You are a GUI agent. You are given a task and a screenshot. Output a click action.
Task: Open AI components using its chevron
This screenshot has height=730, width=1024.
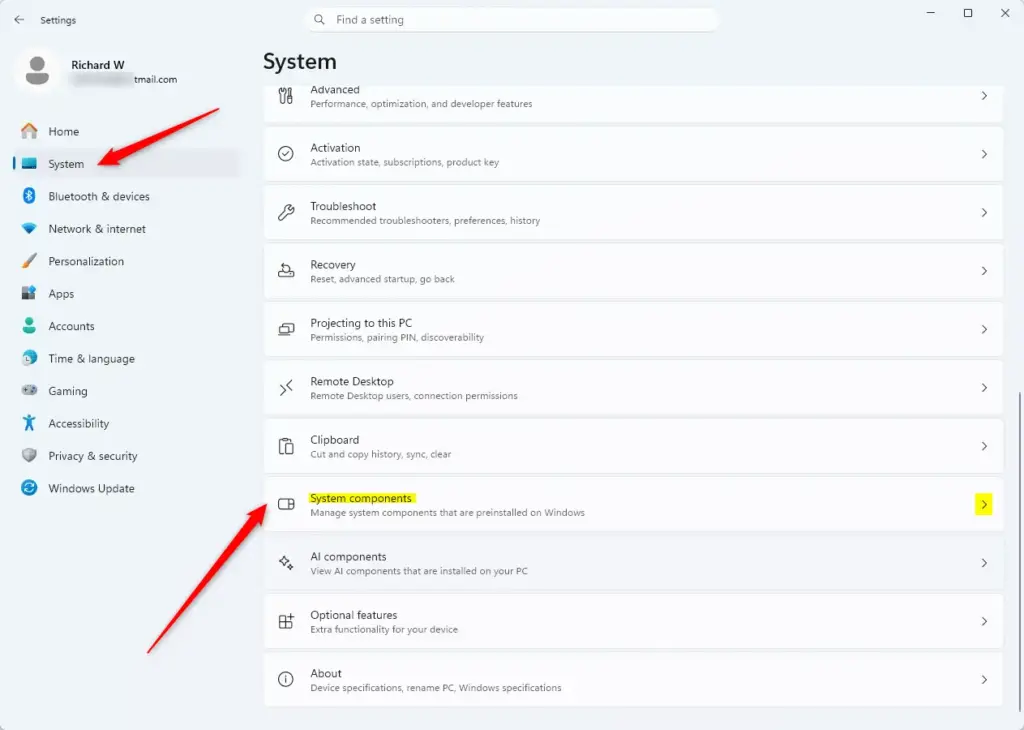point(984,563)
